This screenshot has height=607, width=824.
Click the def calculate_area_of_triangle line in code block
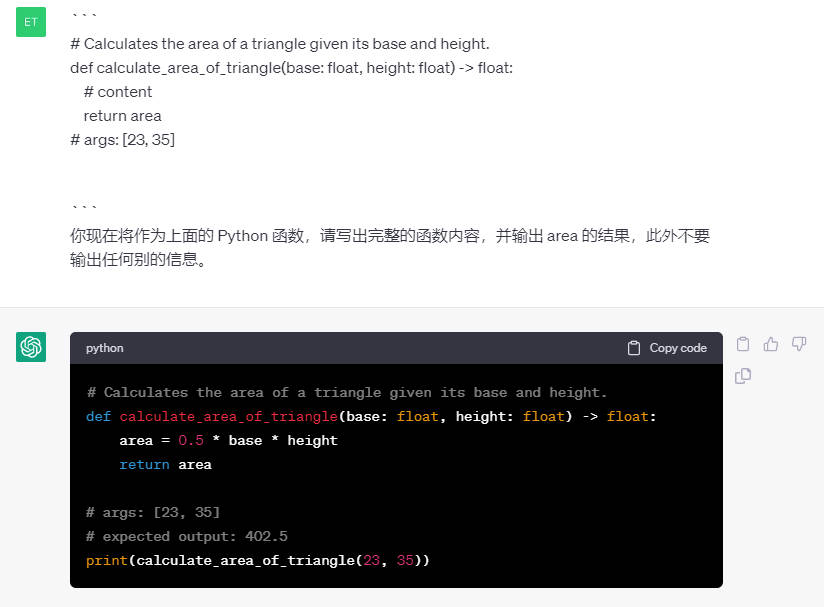(x=371, y=416)
